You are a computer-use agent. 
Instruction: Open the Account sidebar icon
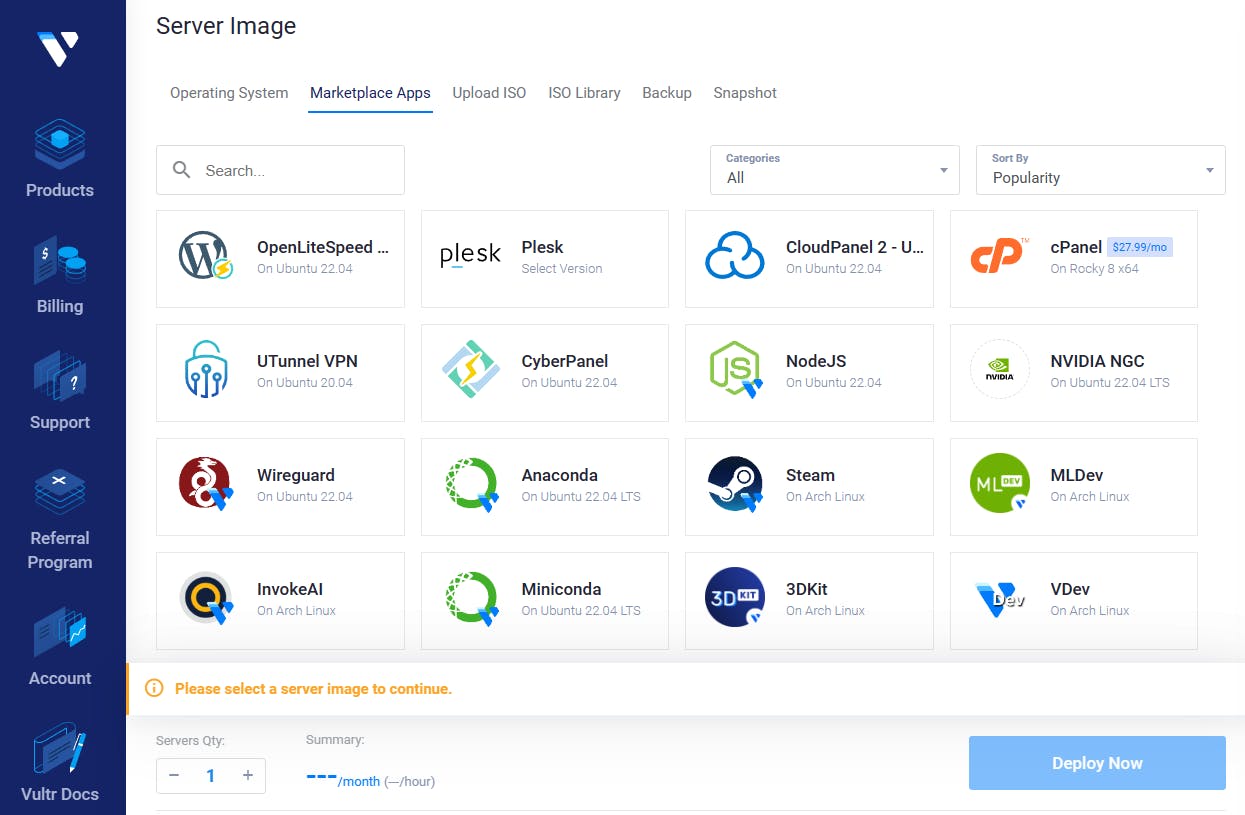click(x=60, y=632)
